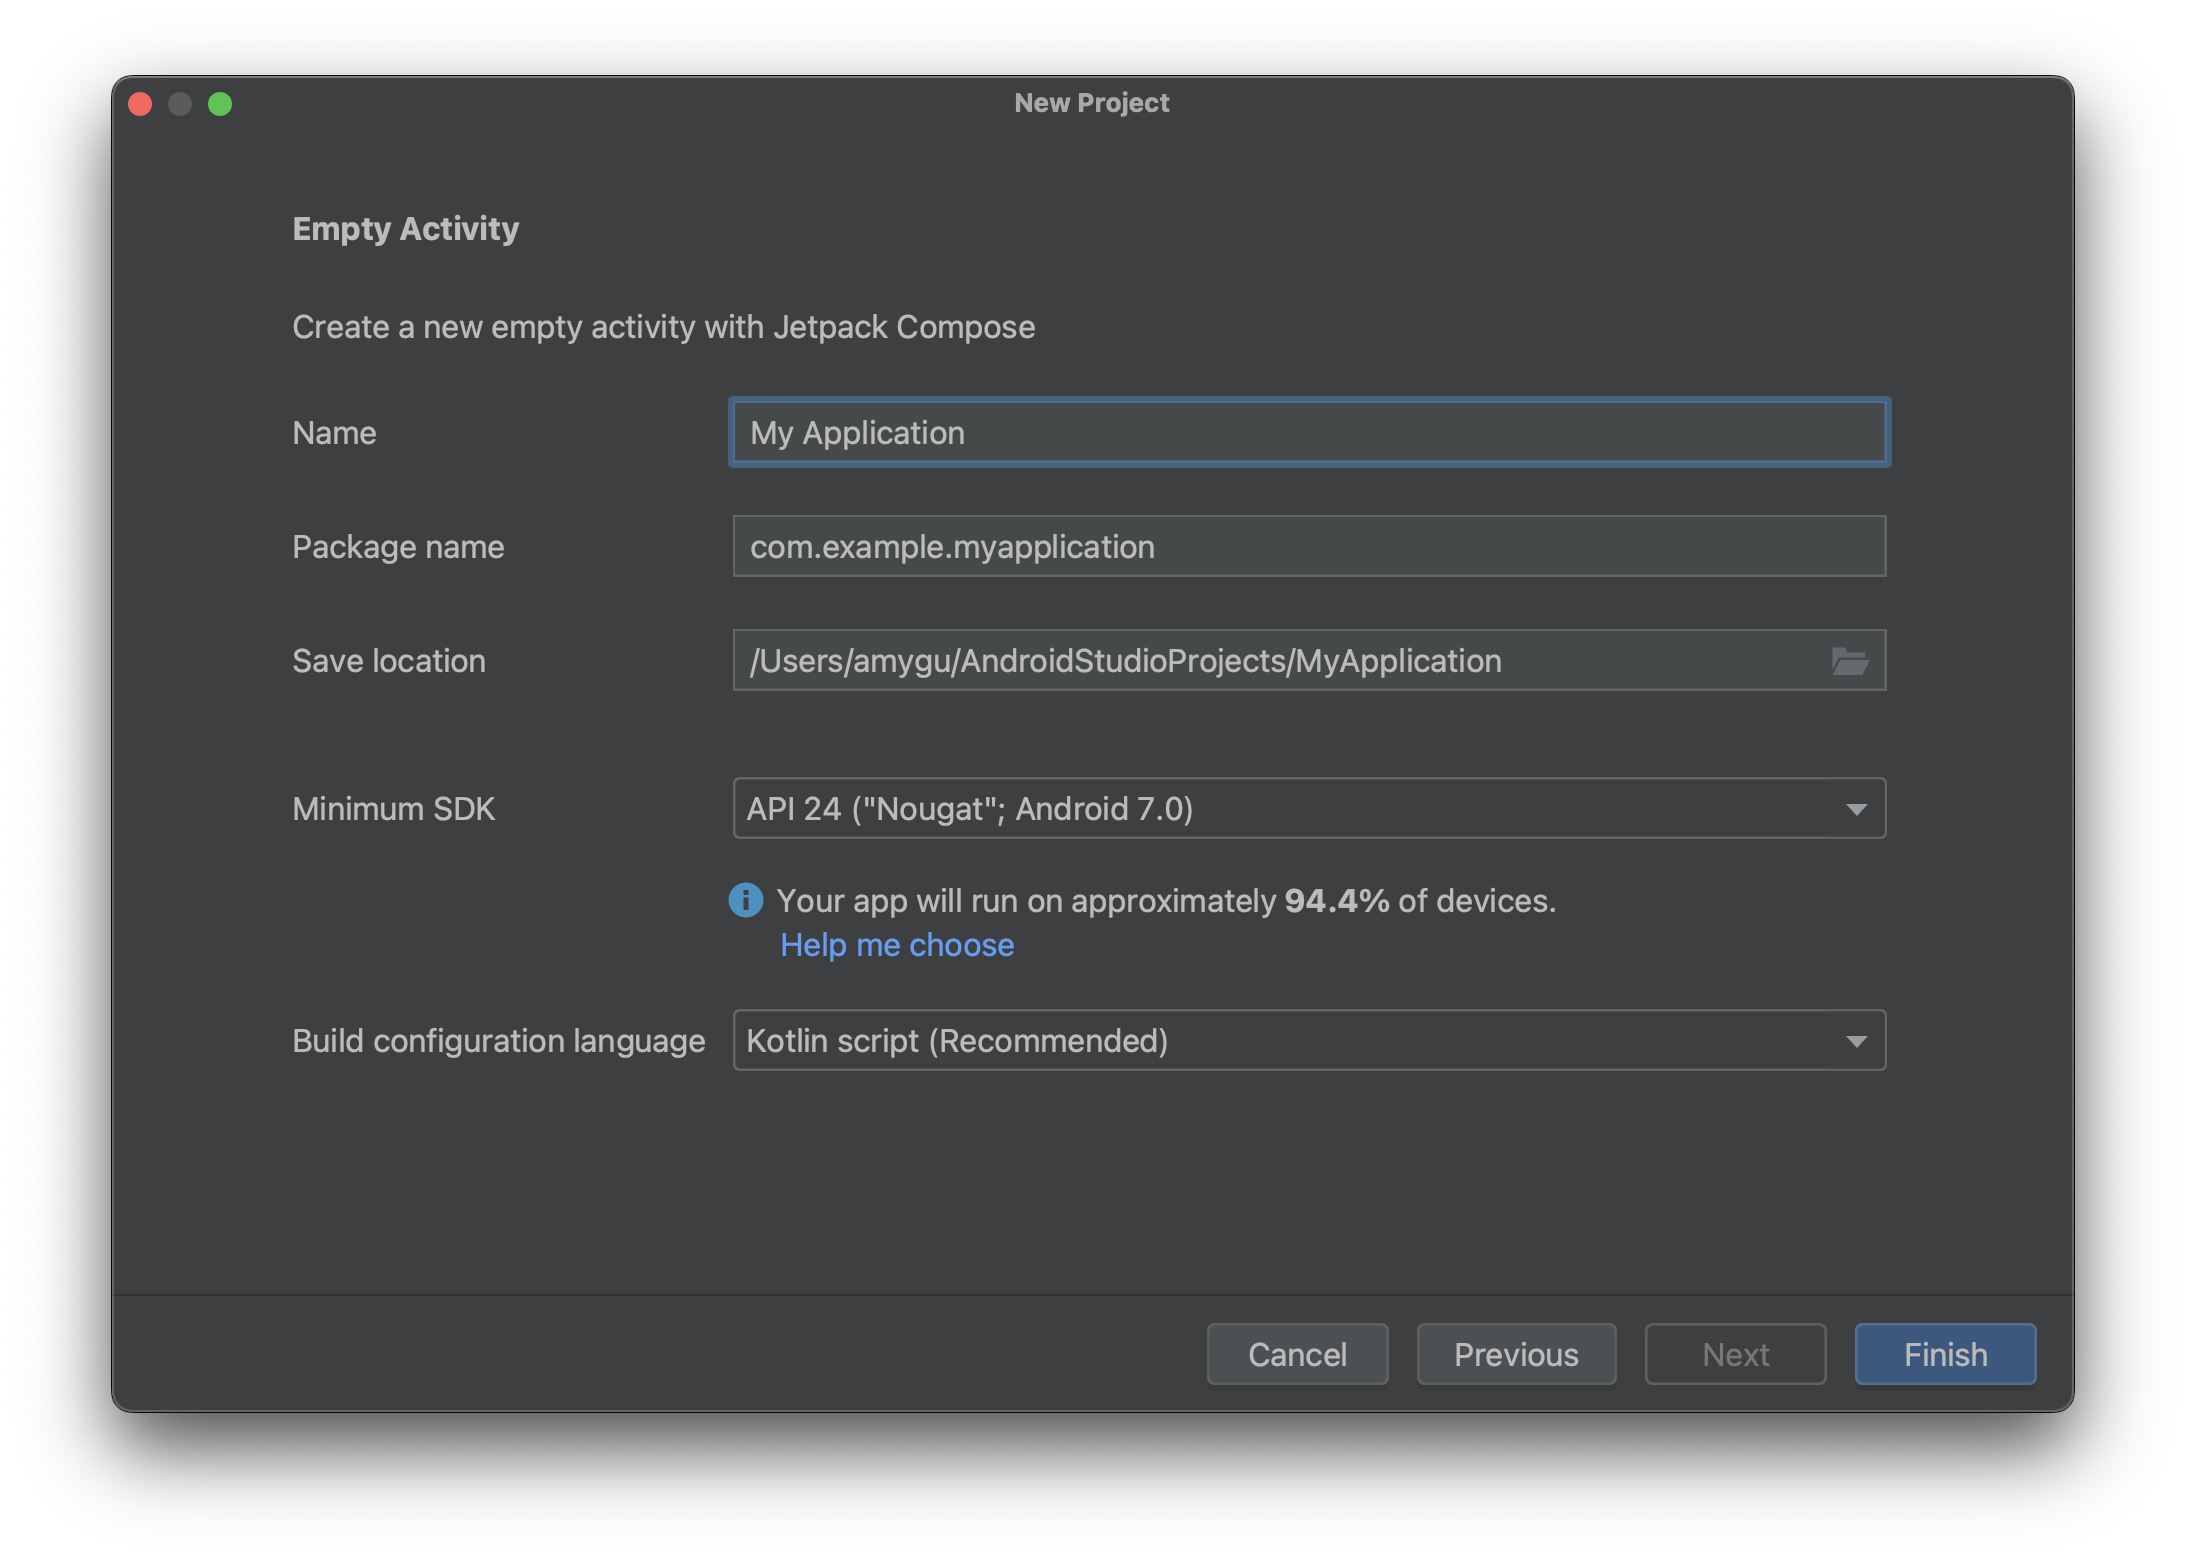The width and height of the screenshot is (2186, 1560).
Task: Click the folder icon for save location
Action: point(1852,658)
